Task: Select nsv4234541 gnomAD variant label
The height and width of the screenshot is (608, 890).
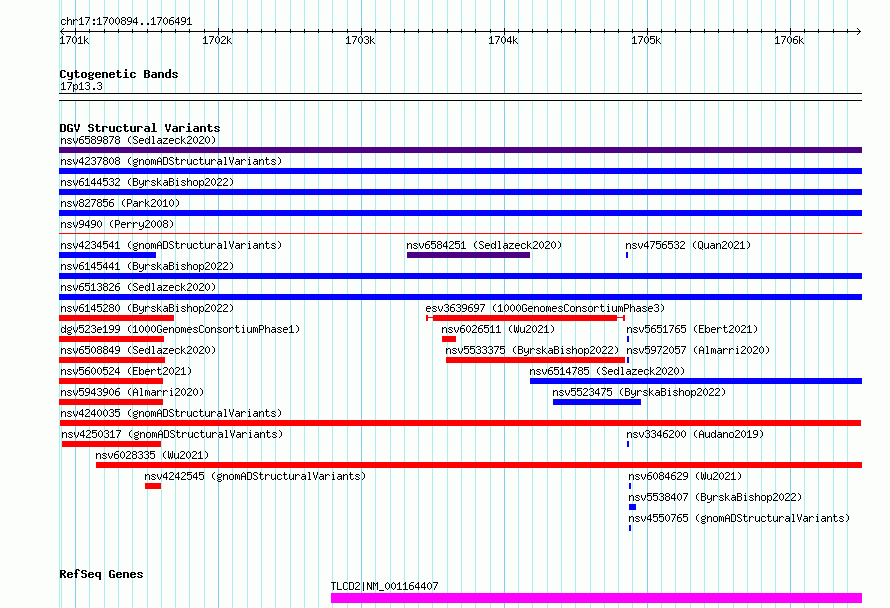Action: [171, 245]
